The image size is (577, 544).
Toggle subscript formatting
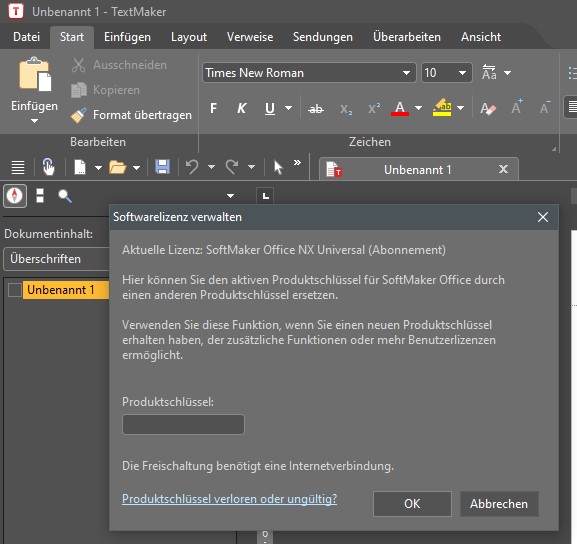tap(346, 109)
